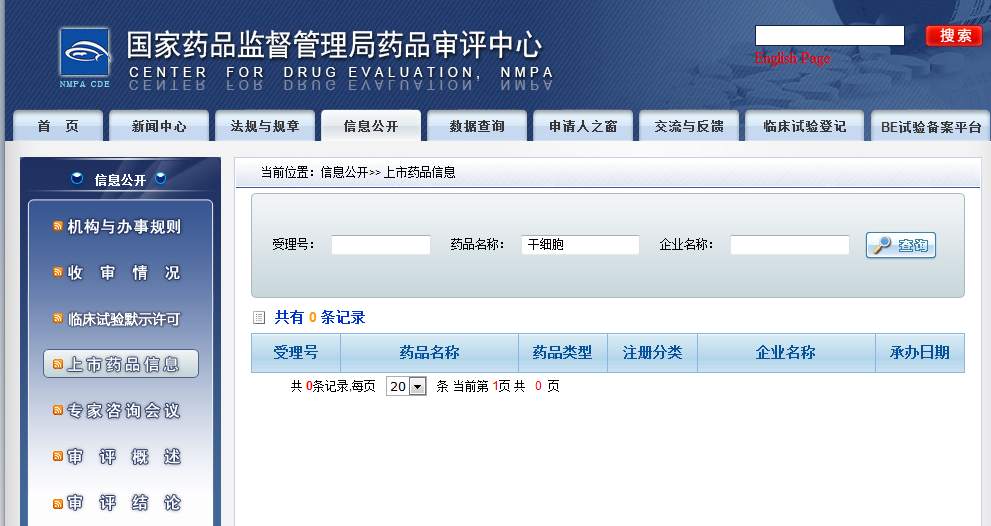This screenshot has height=526, width=991.
Task: Open the 20 per-page dropdown
Action: coord(406,386)
